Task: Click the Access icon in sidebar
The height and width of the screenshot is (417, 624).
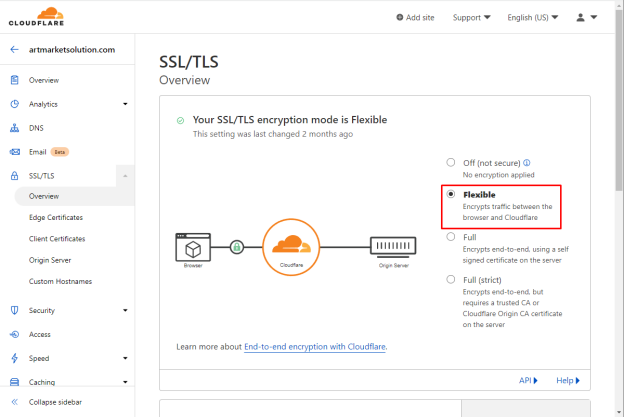Action: (14, 334)
